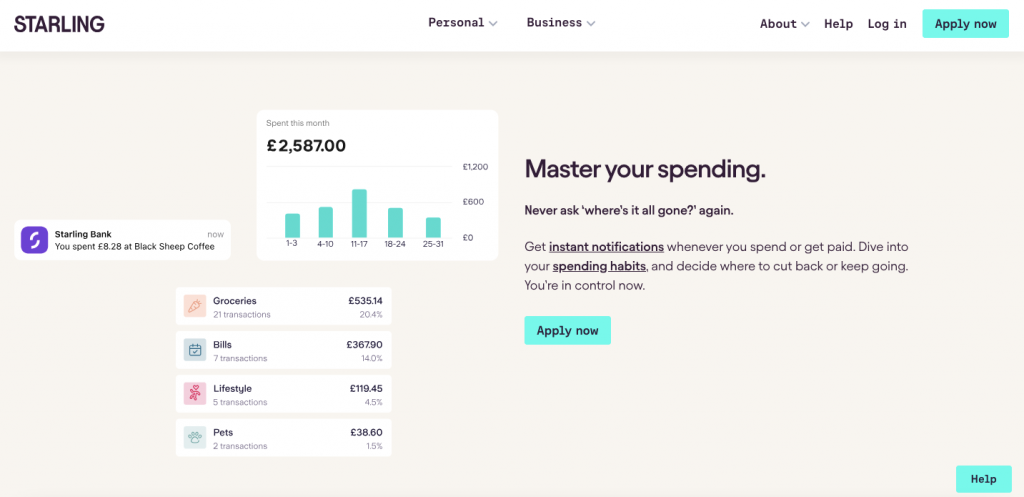
Task: Click the Black Sheep Coffee notification card
Action: 122,240
